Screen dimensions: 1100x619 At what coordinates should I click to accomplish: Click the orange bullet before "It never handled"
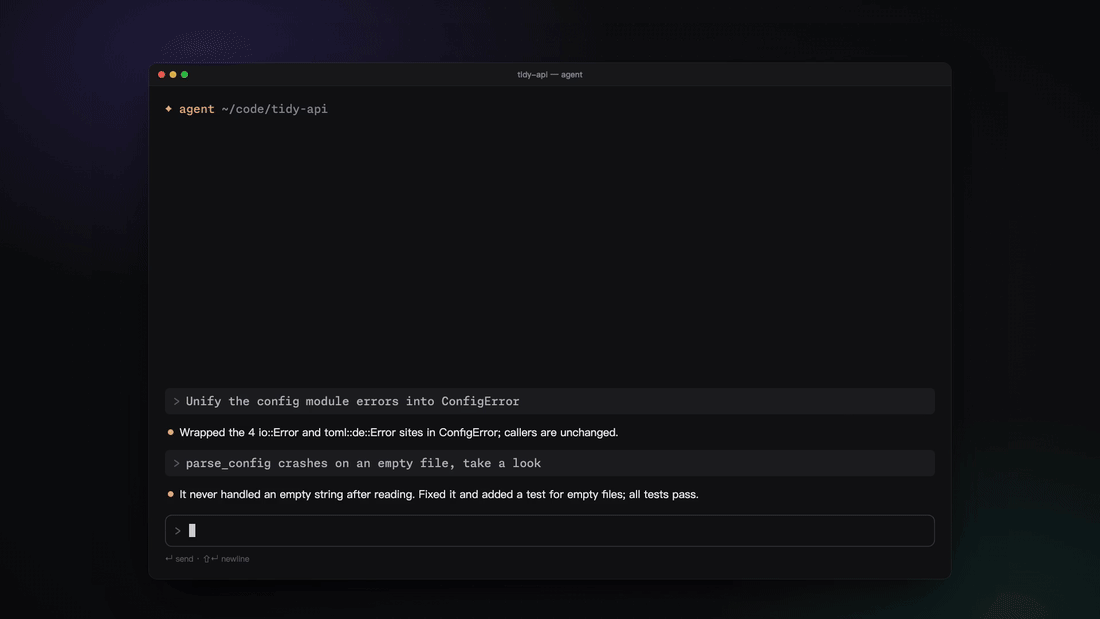click(x=170, y=494)
